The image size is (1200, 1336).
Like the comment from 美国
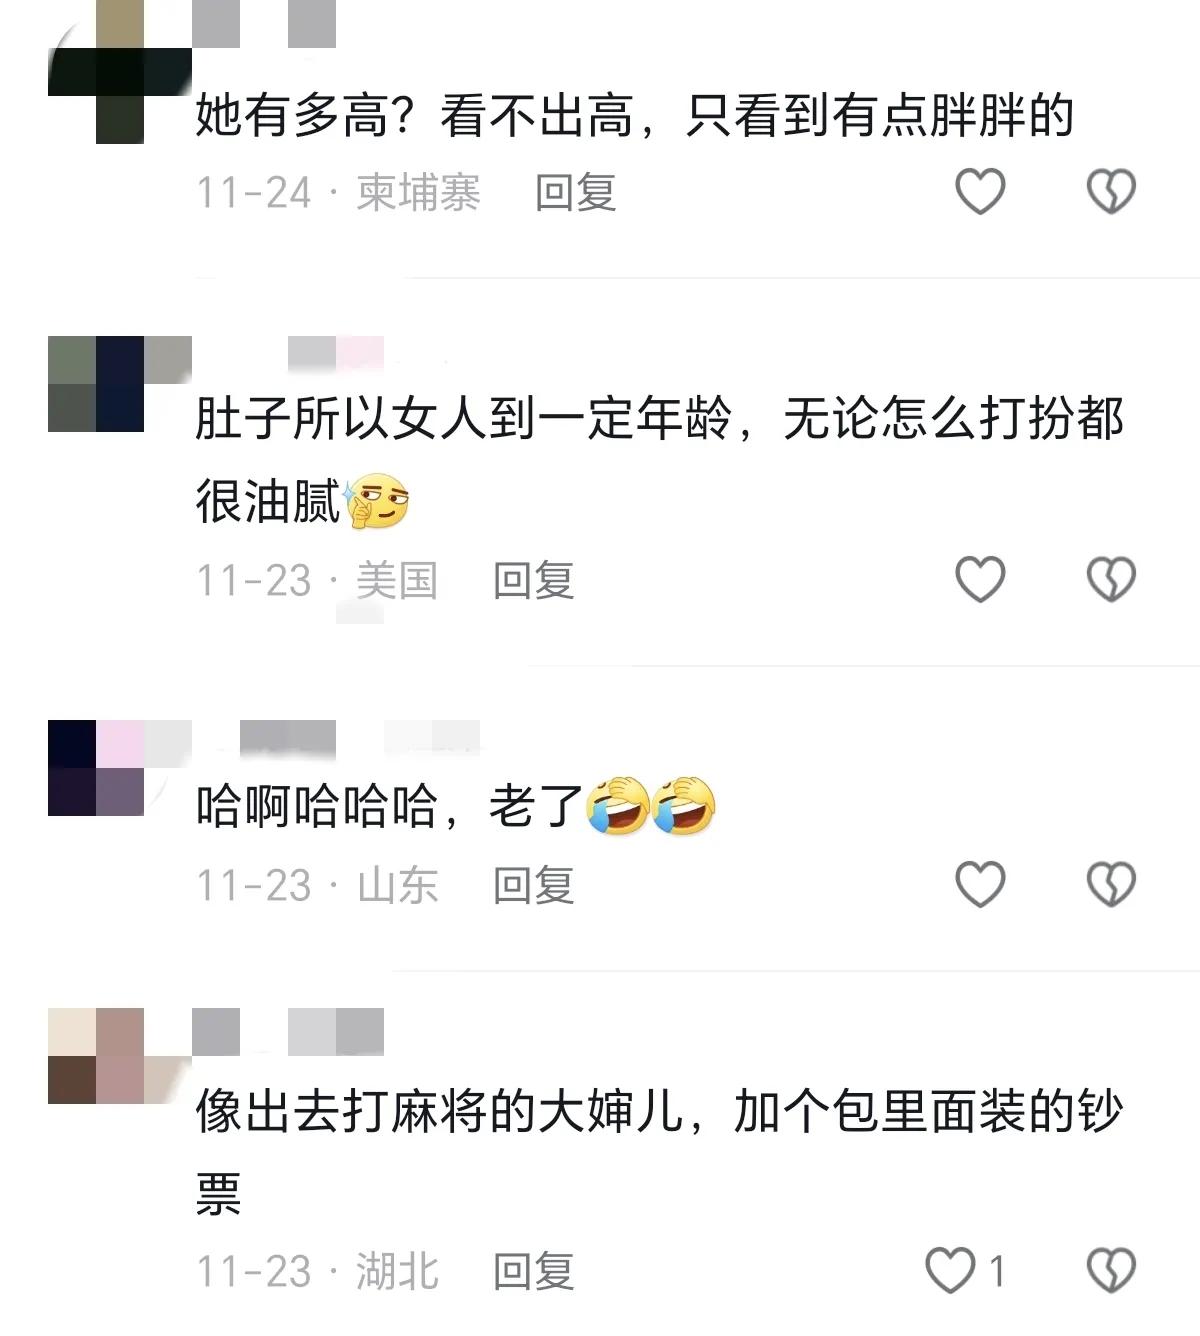980,579
